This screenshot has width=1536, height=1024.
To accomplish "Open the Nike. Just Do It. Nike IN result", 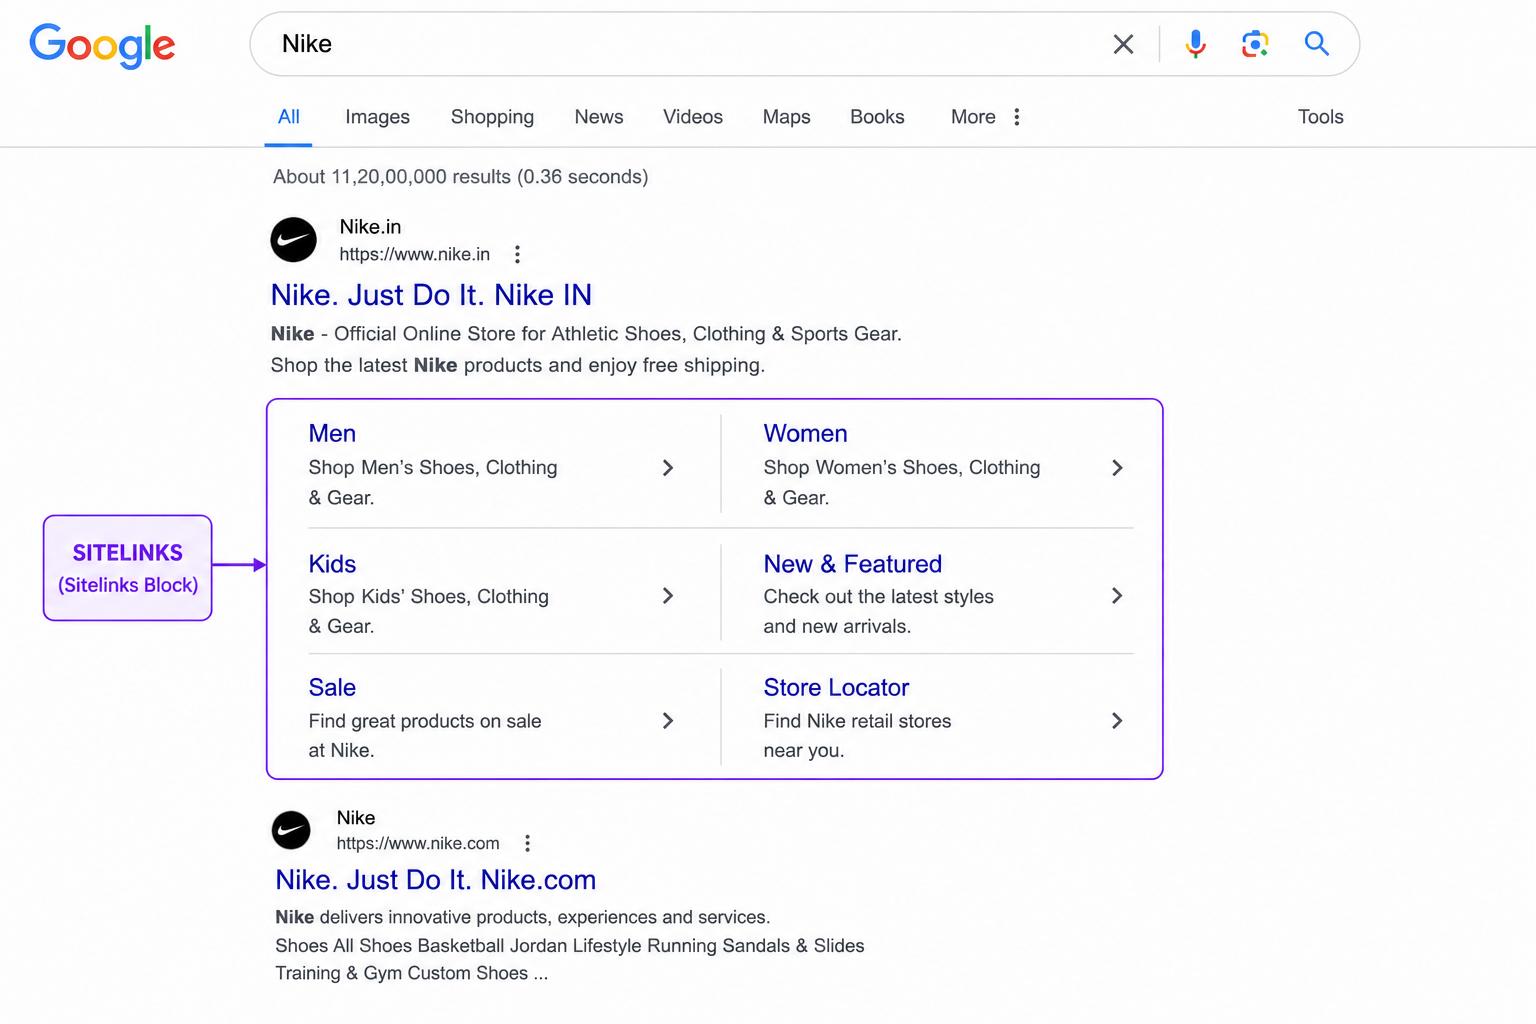I will pyautogui.click(x=431, y=295).
